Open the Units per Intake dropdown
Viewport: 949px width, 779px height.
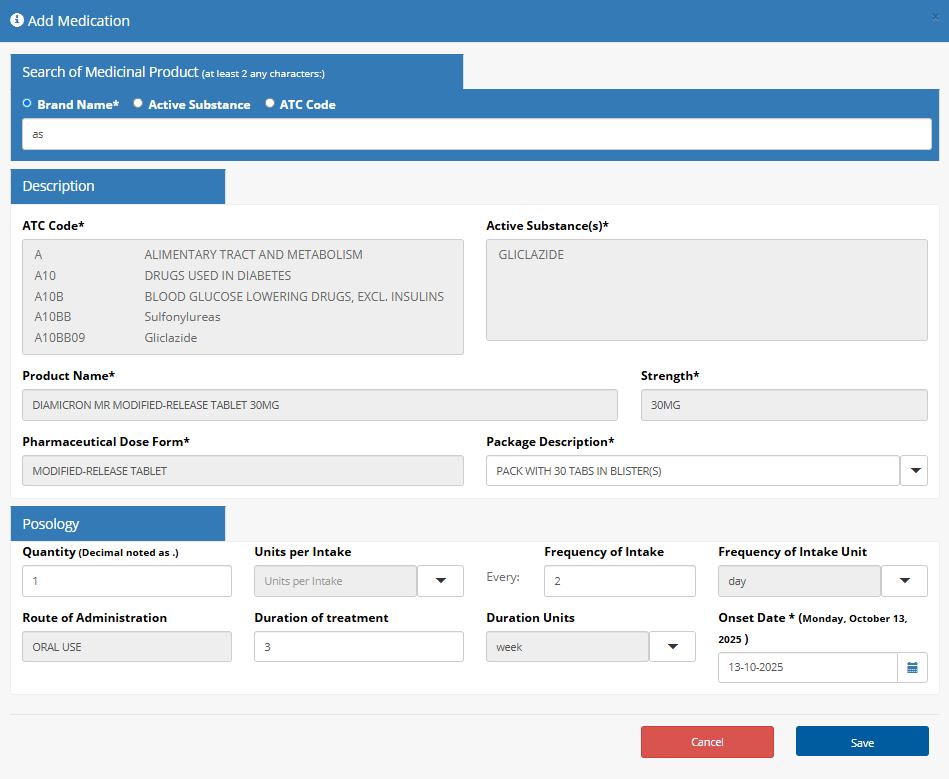pos(440,581)
